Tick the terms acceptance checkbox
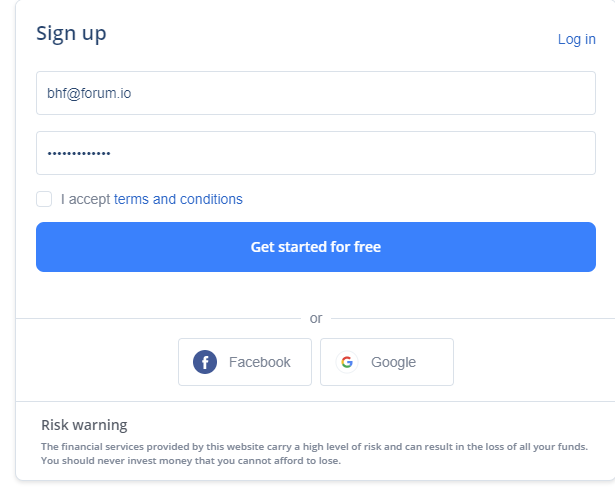615x492 pixels. 44,199
